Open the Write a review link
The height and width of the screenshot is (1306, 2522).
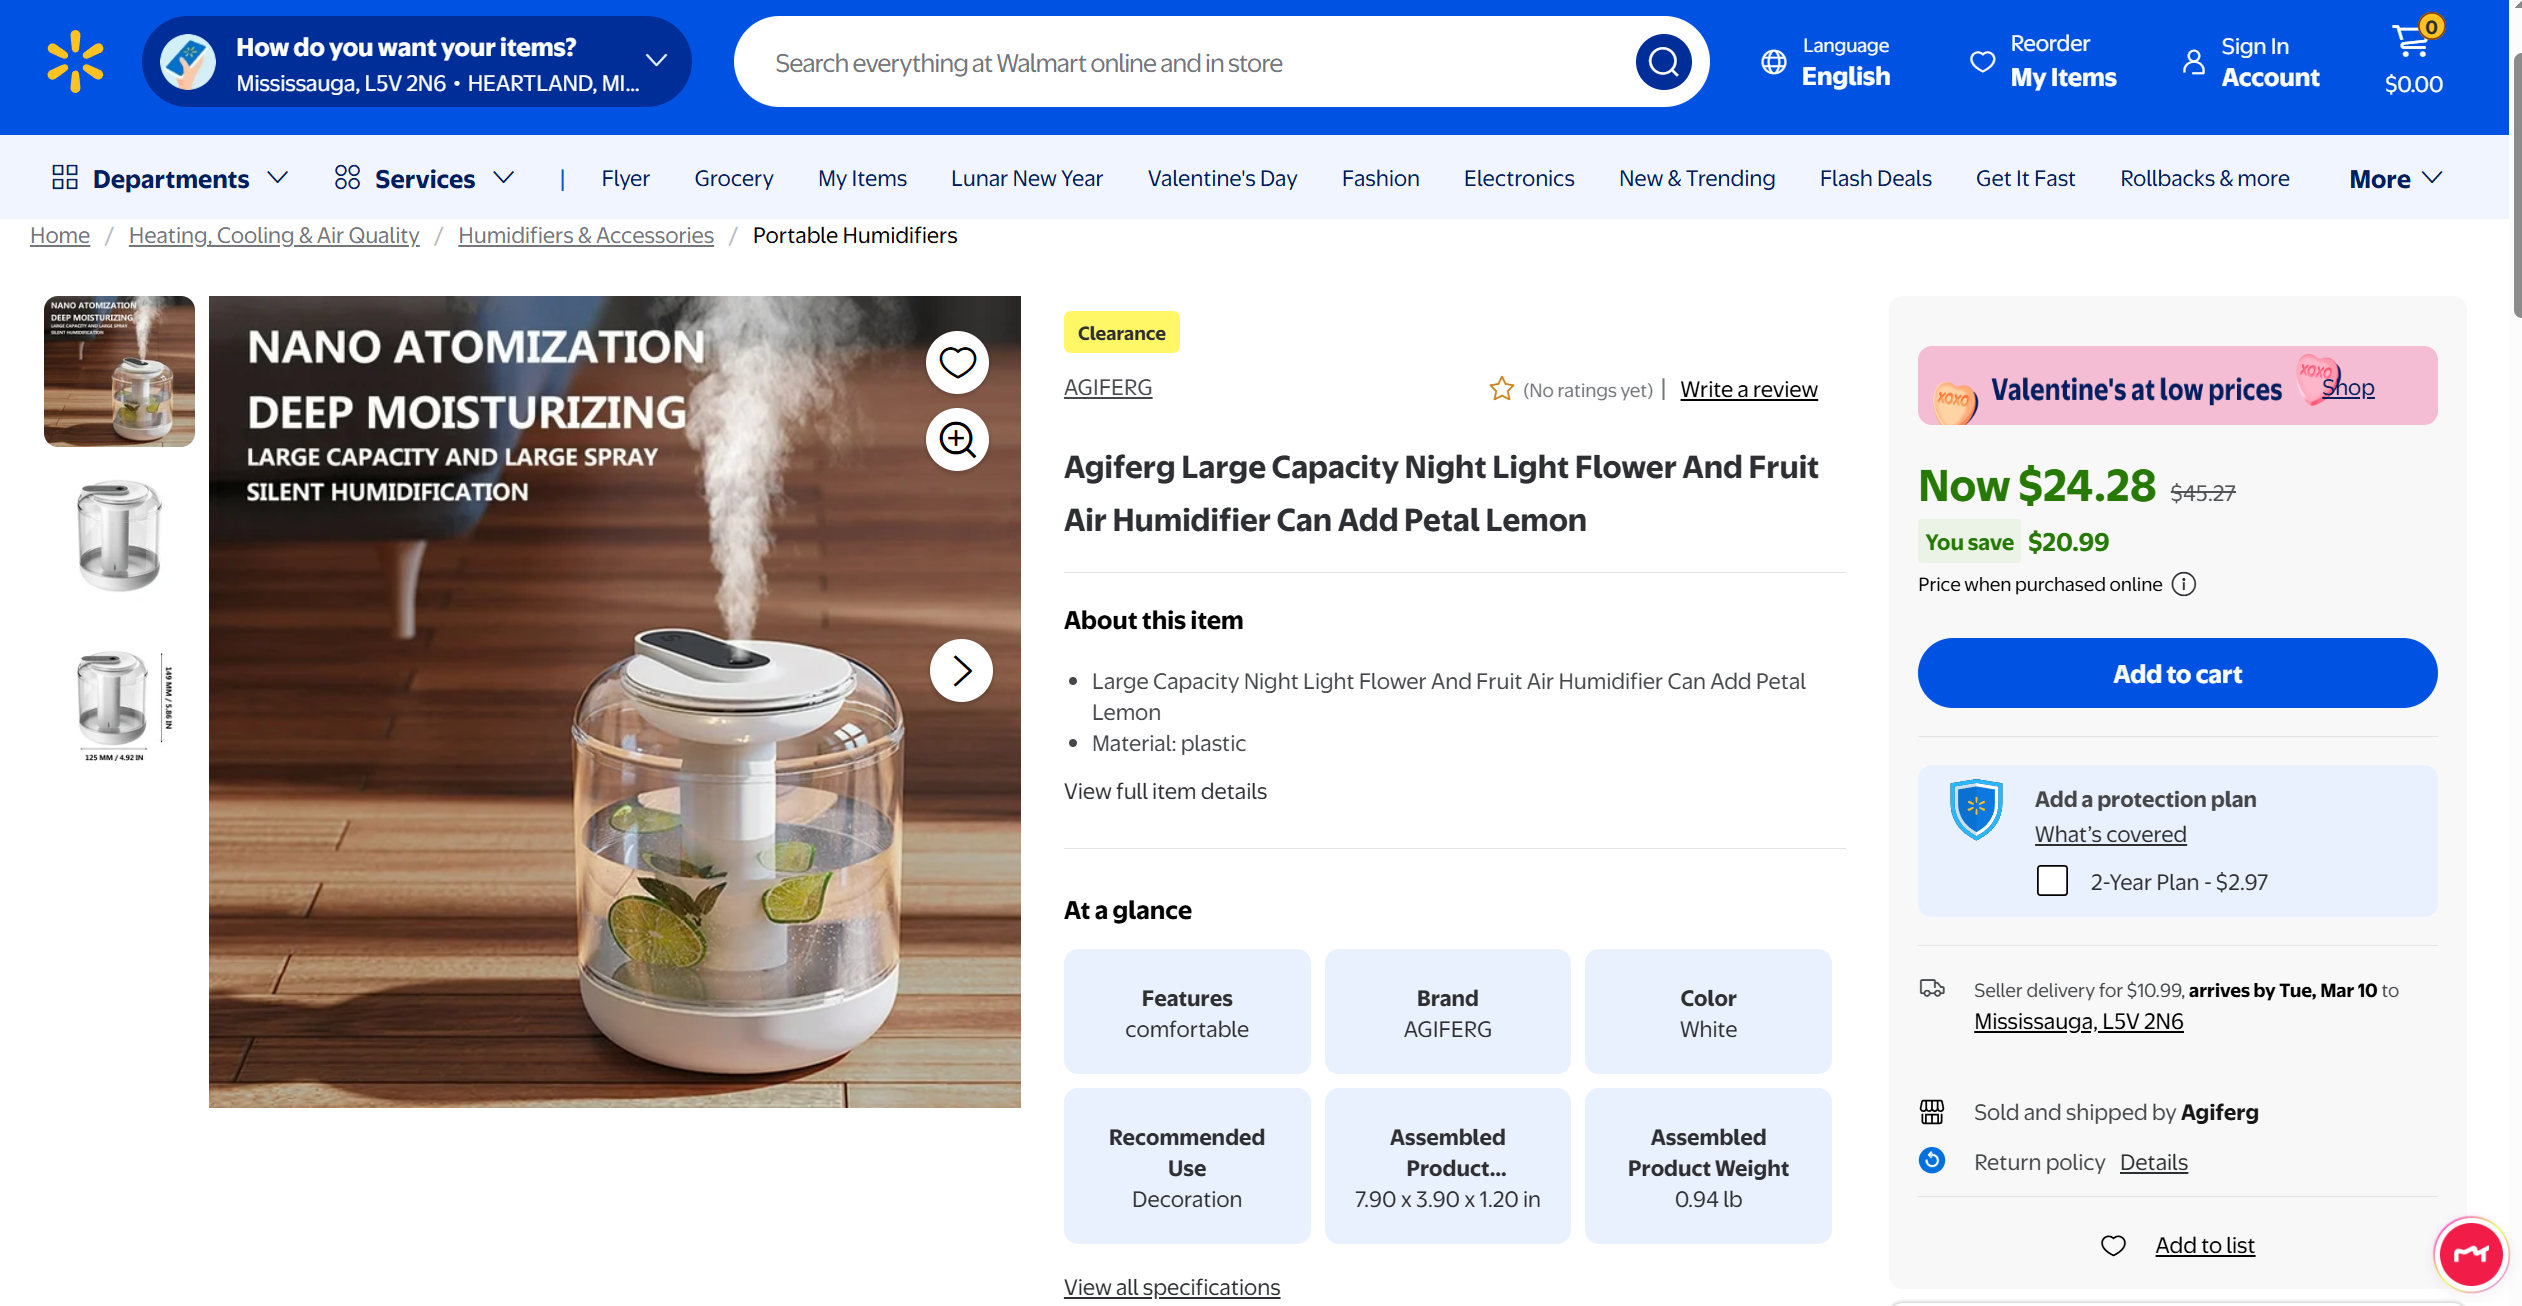click(1748, 389)
